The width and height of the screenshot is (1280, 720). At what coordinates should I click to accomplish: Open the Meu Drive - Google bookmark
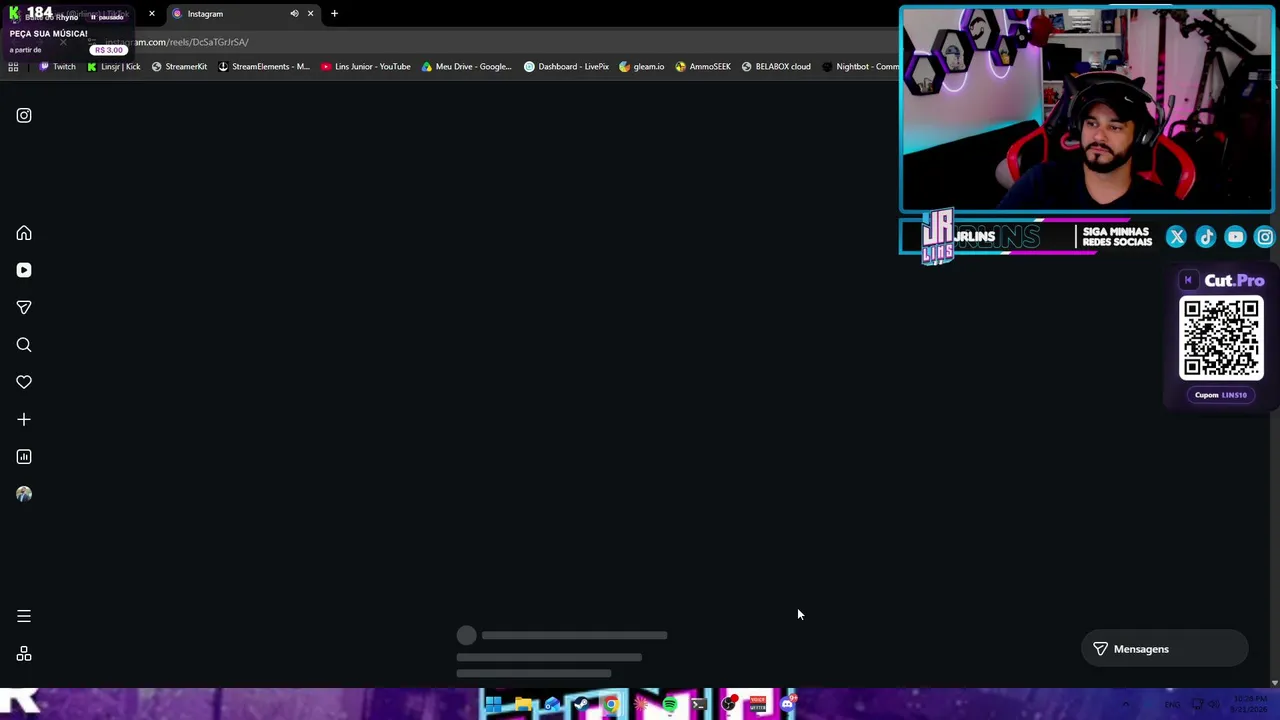click(467, 67)
